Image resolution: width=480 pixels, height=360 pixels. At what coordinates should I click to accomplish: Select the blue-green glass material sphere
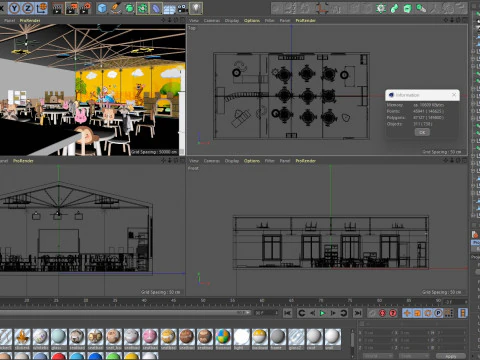tap(59, 337)
